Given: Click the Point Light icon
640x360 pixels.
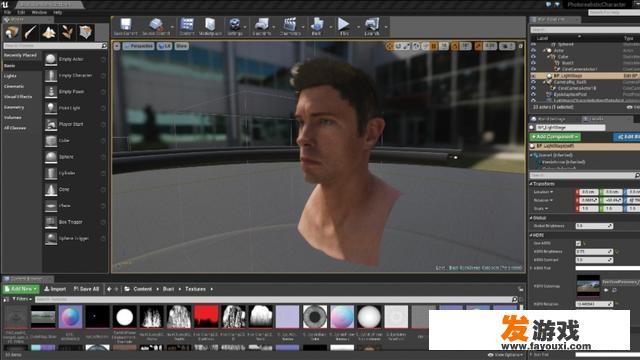Looking at the screenshot, I should 51,108.
